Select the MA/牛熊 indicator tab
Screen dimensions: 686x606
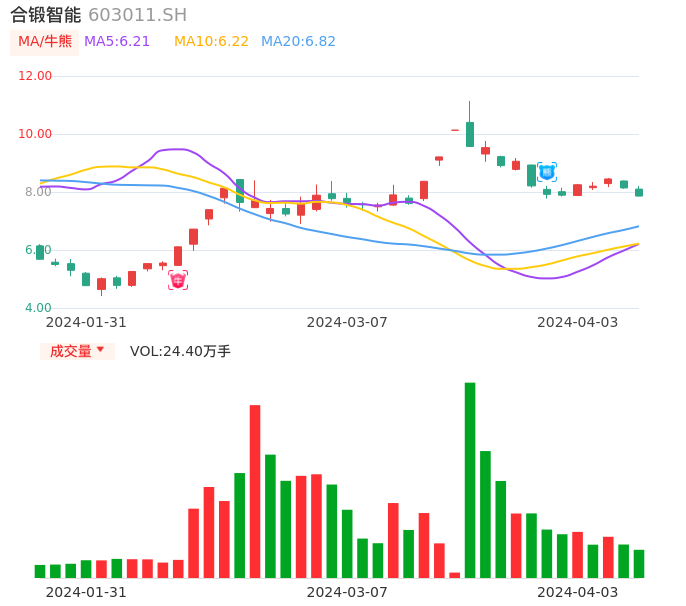tap(45, 42)
